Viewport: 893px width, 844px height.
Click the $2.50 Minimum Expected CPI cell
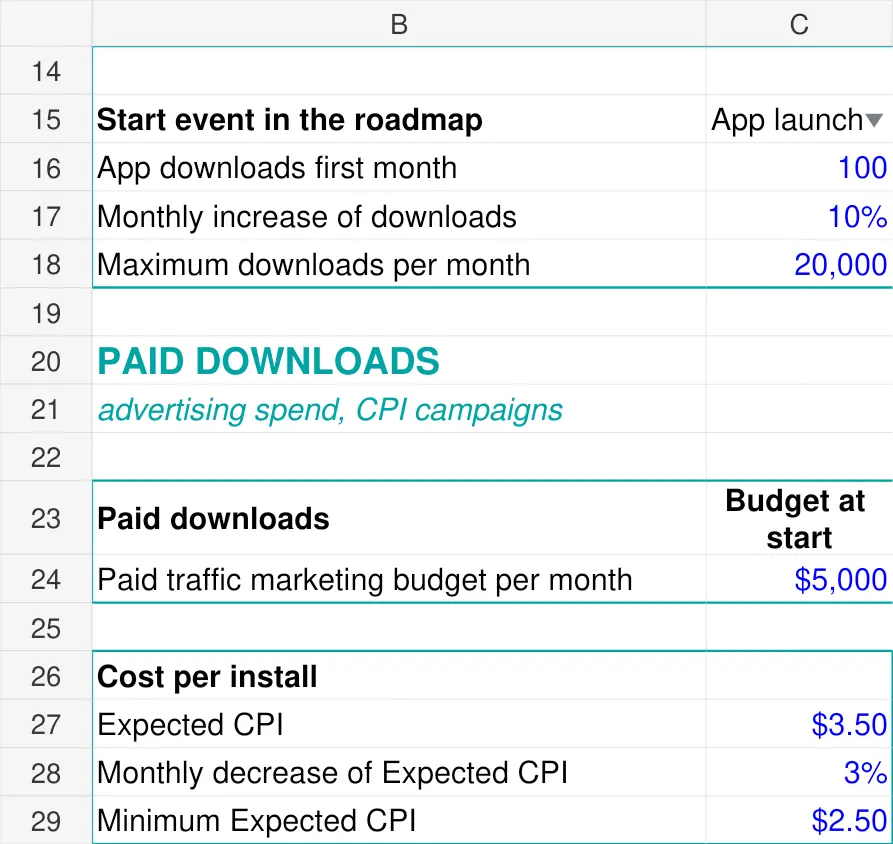pos(800,820)
